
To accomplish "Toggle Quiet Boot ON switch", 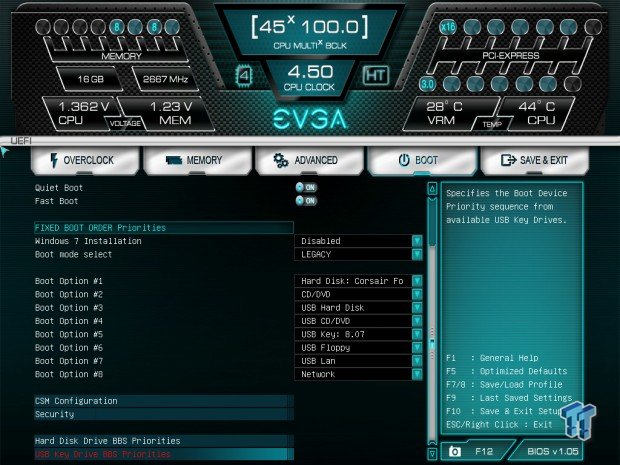I will [306, 187].
